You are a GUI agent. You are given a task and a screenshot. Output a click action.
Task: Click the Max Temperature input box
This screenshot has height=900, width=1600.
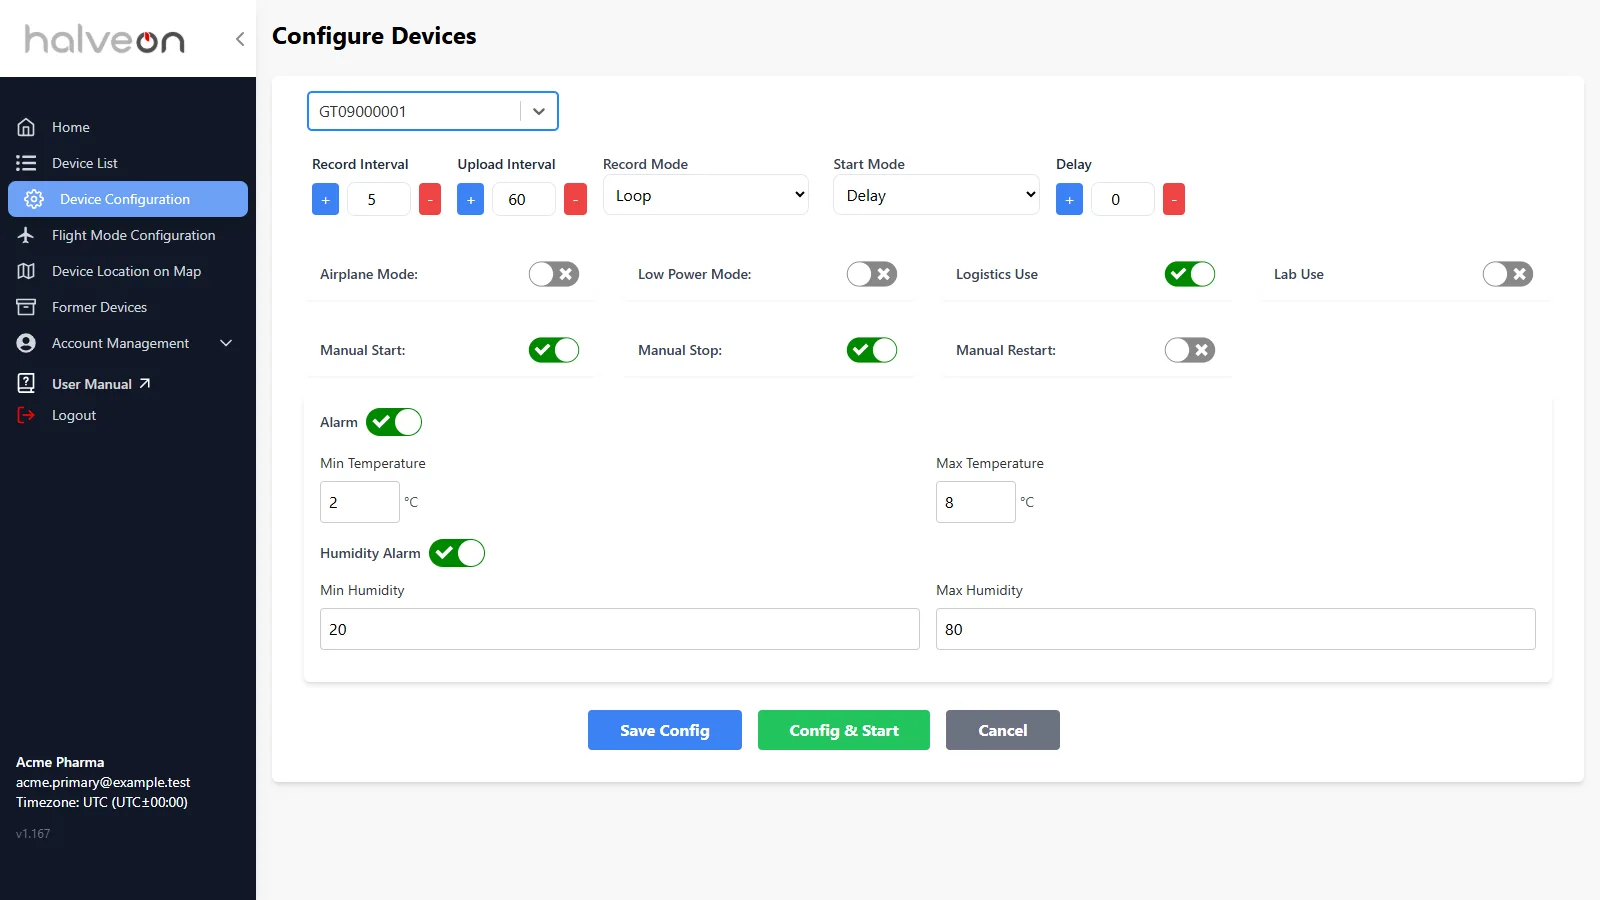click(x=976, y=502)
